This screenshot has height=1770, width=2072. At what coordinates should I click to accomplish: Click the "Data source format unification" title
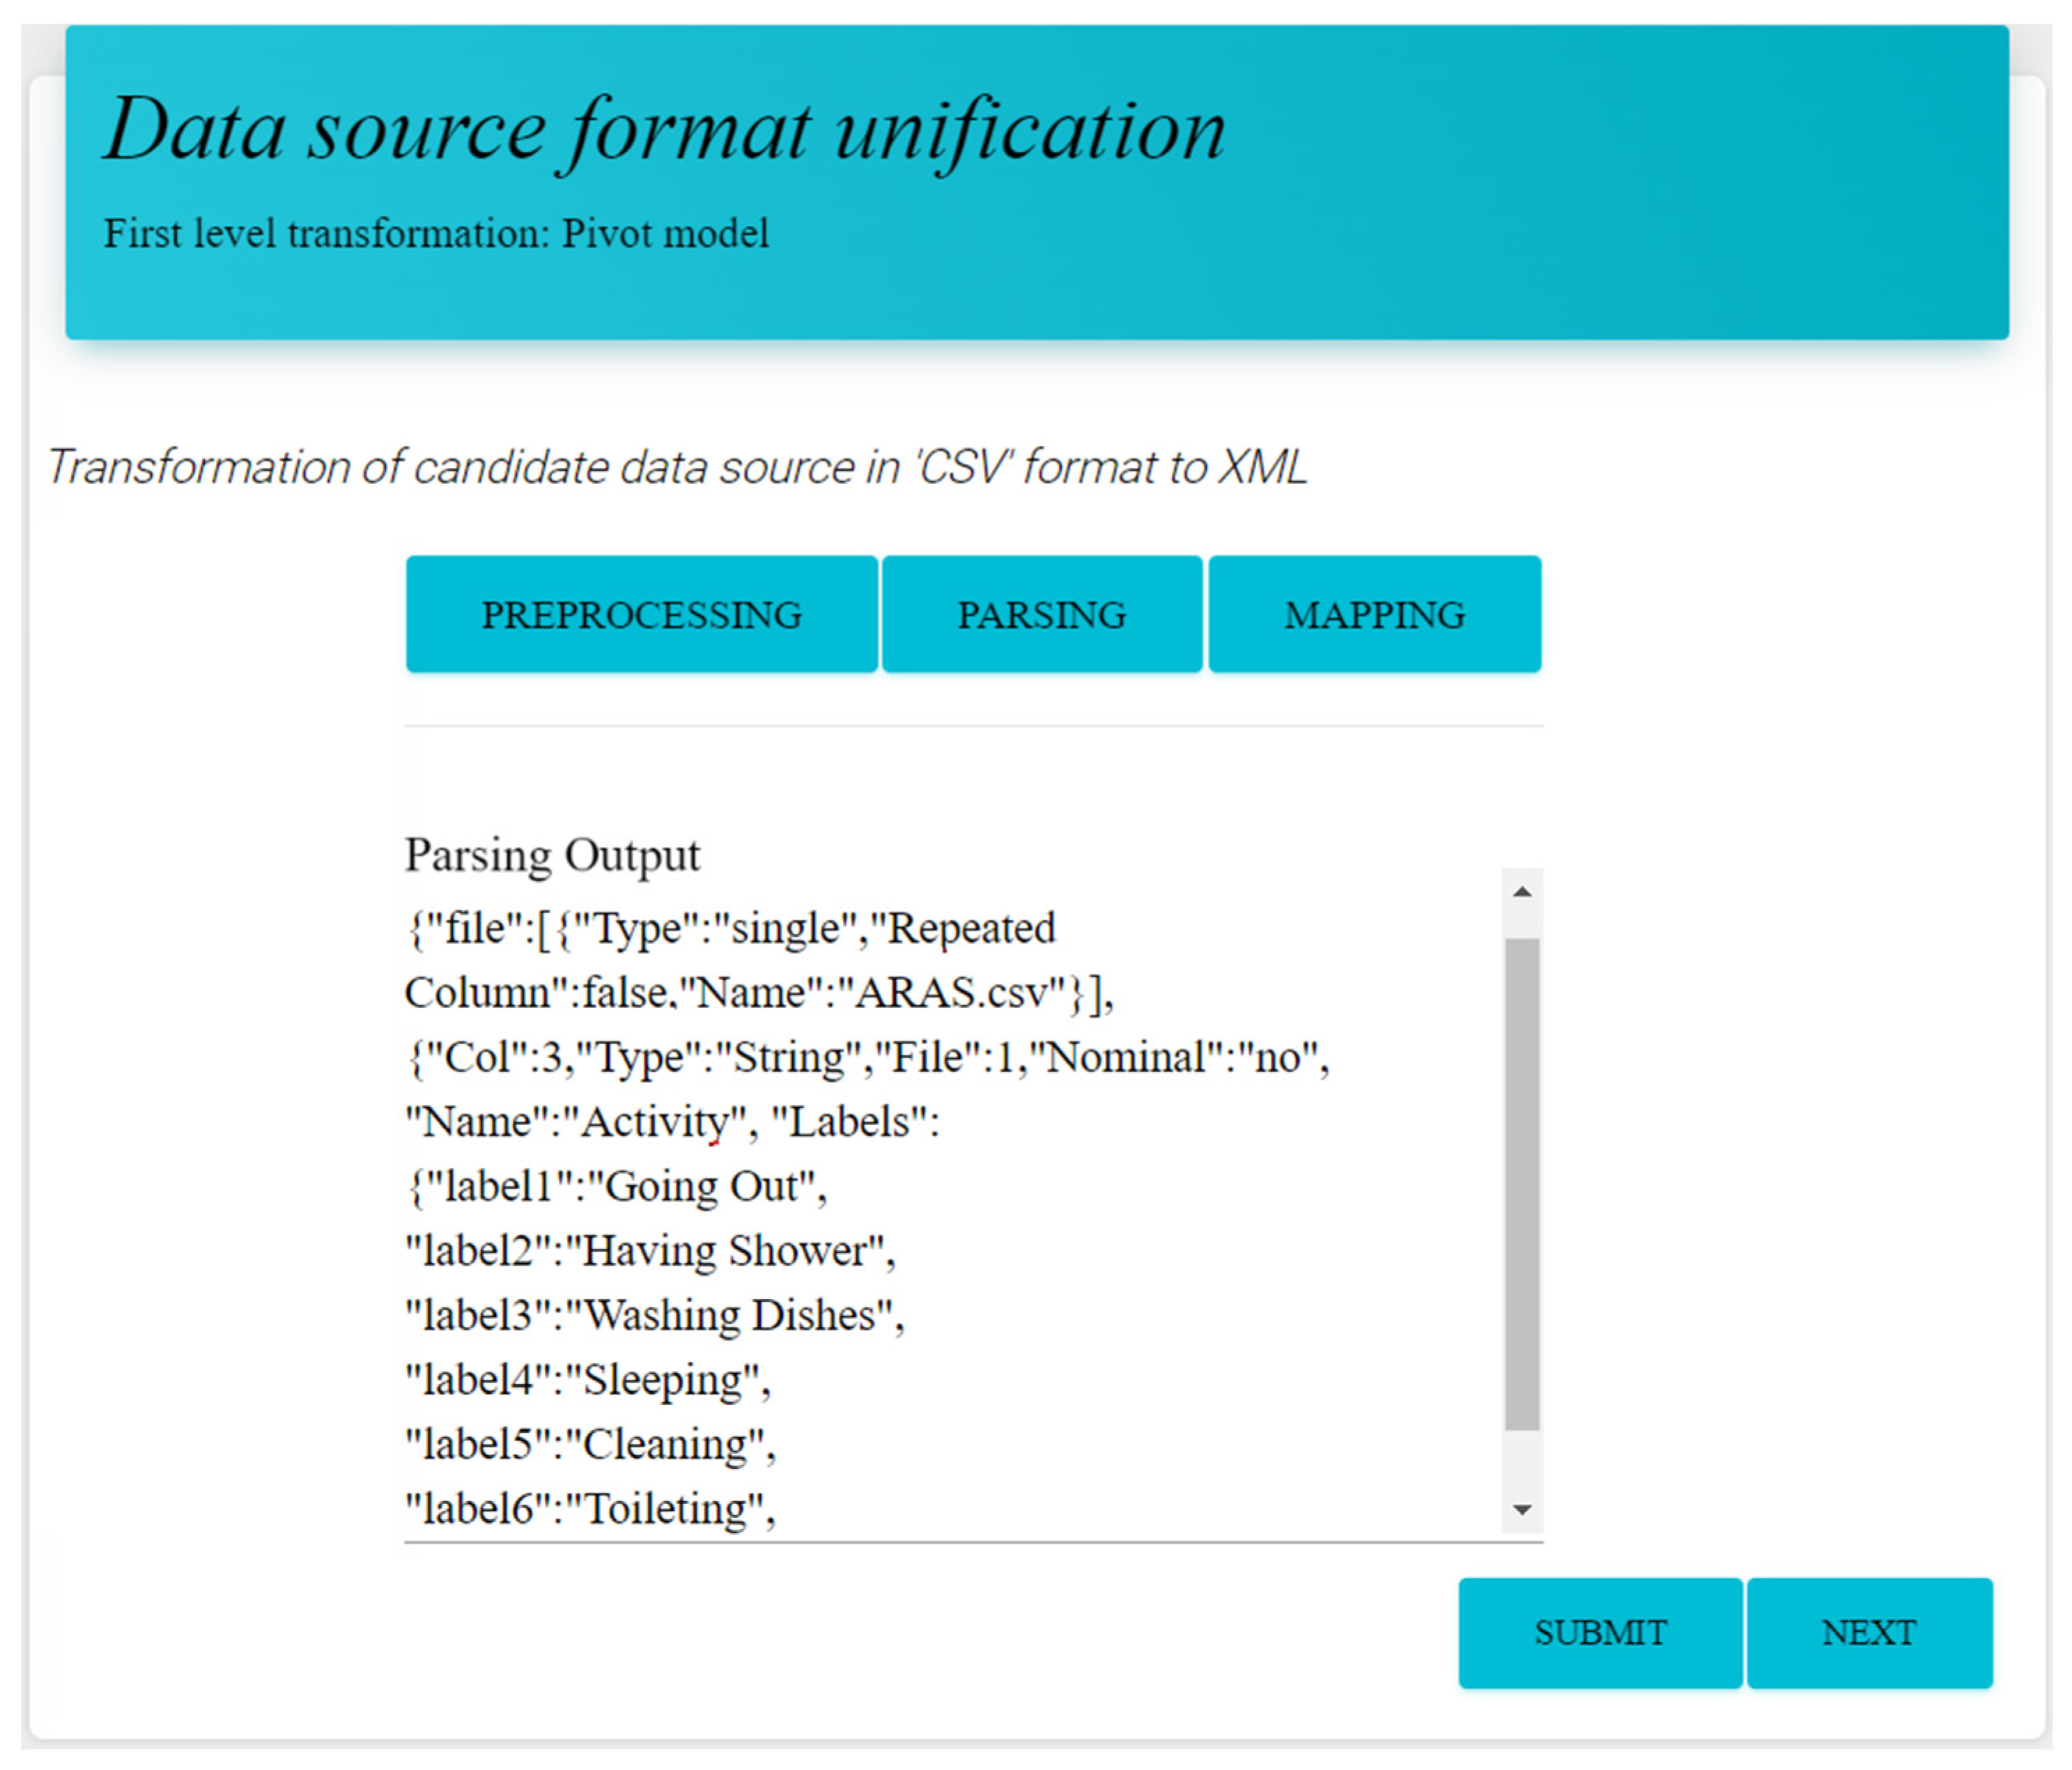[664, 130]
